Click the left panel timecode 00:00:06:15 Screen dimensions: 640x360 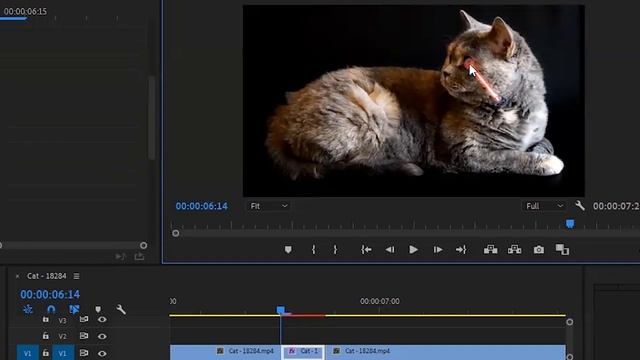pyautogui.click(x=25, y=11)
